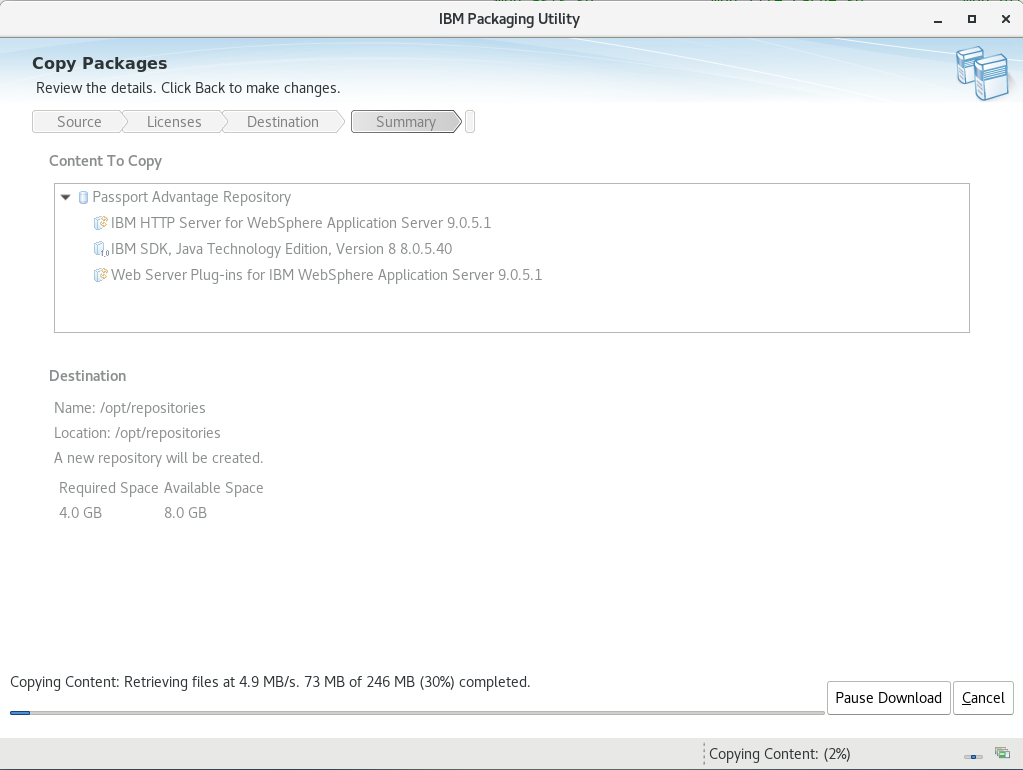
Task: Click the small status bar progress indicator
Action: 973,757
